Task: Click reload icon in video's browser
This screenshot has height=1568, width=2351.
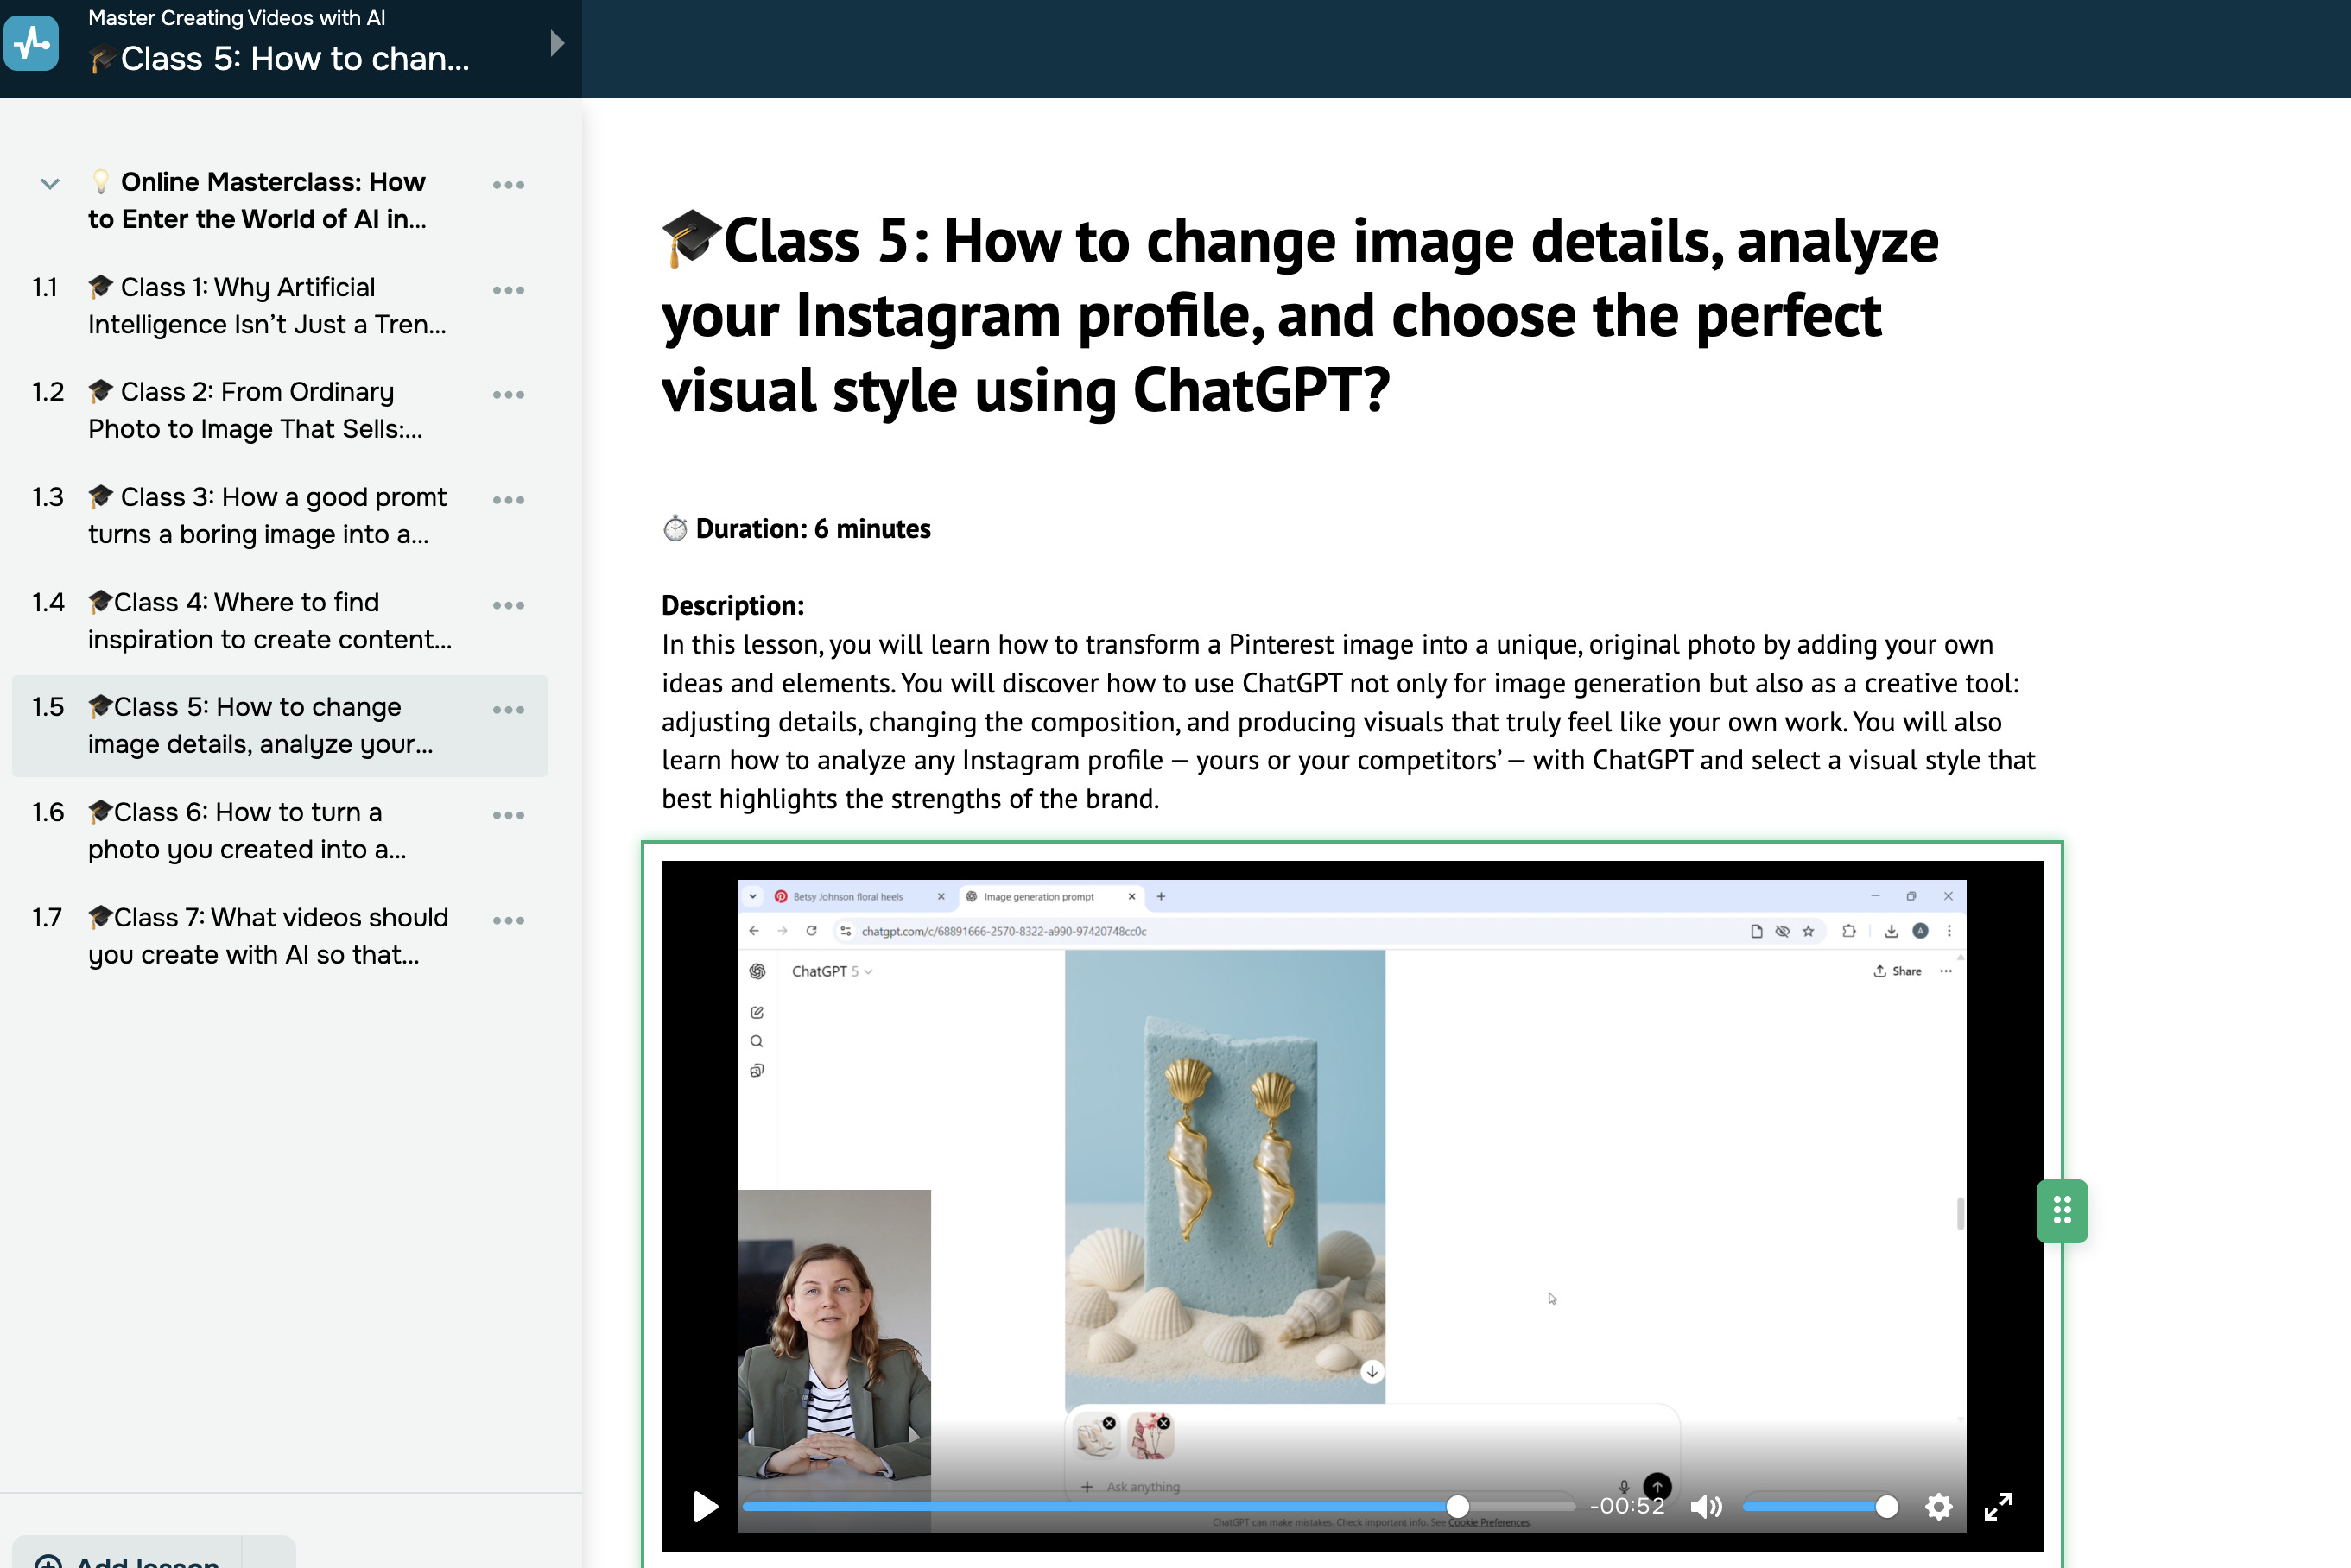Action: point(811,931)
